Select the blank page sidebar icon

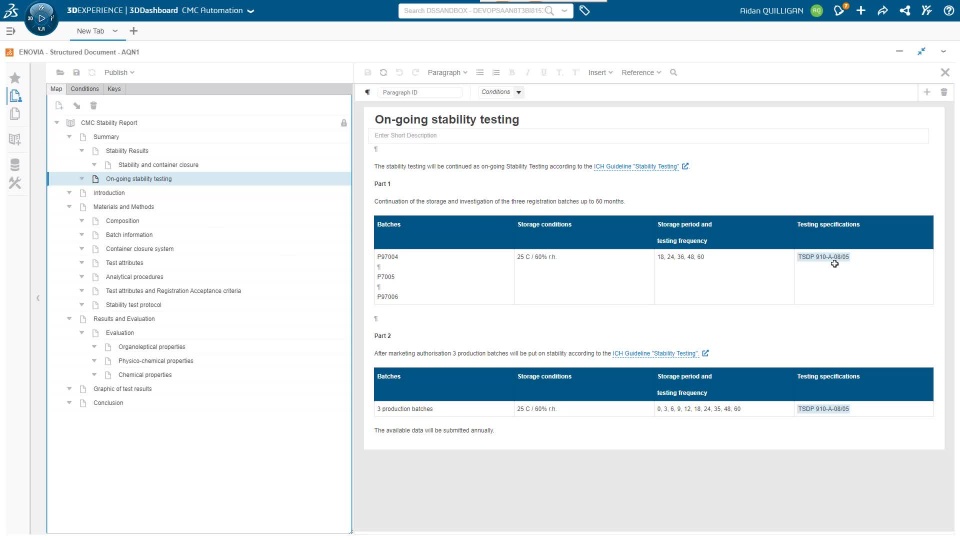pyautogui.click(x=15, y=114)
